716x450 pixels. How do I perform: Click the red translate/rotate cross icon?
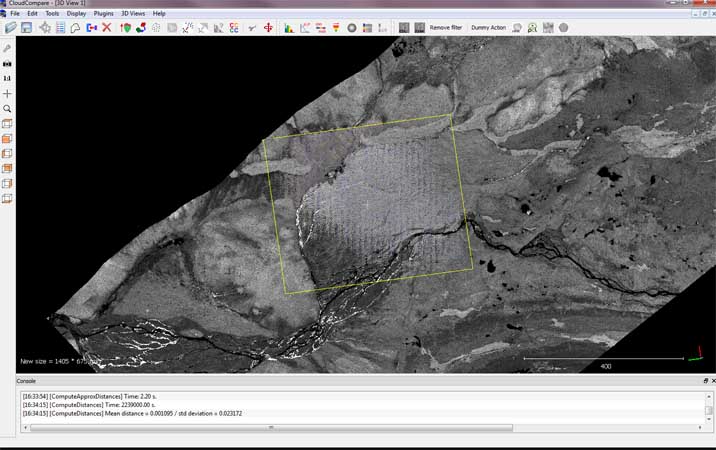pyautogui.click(x=268, y=28)
